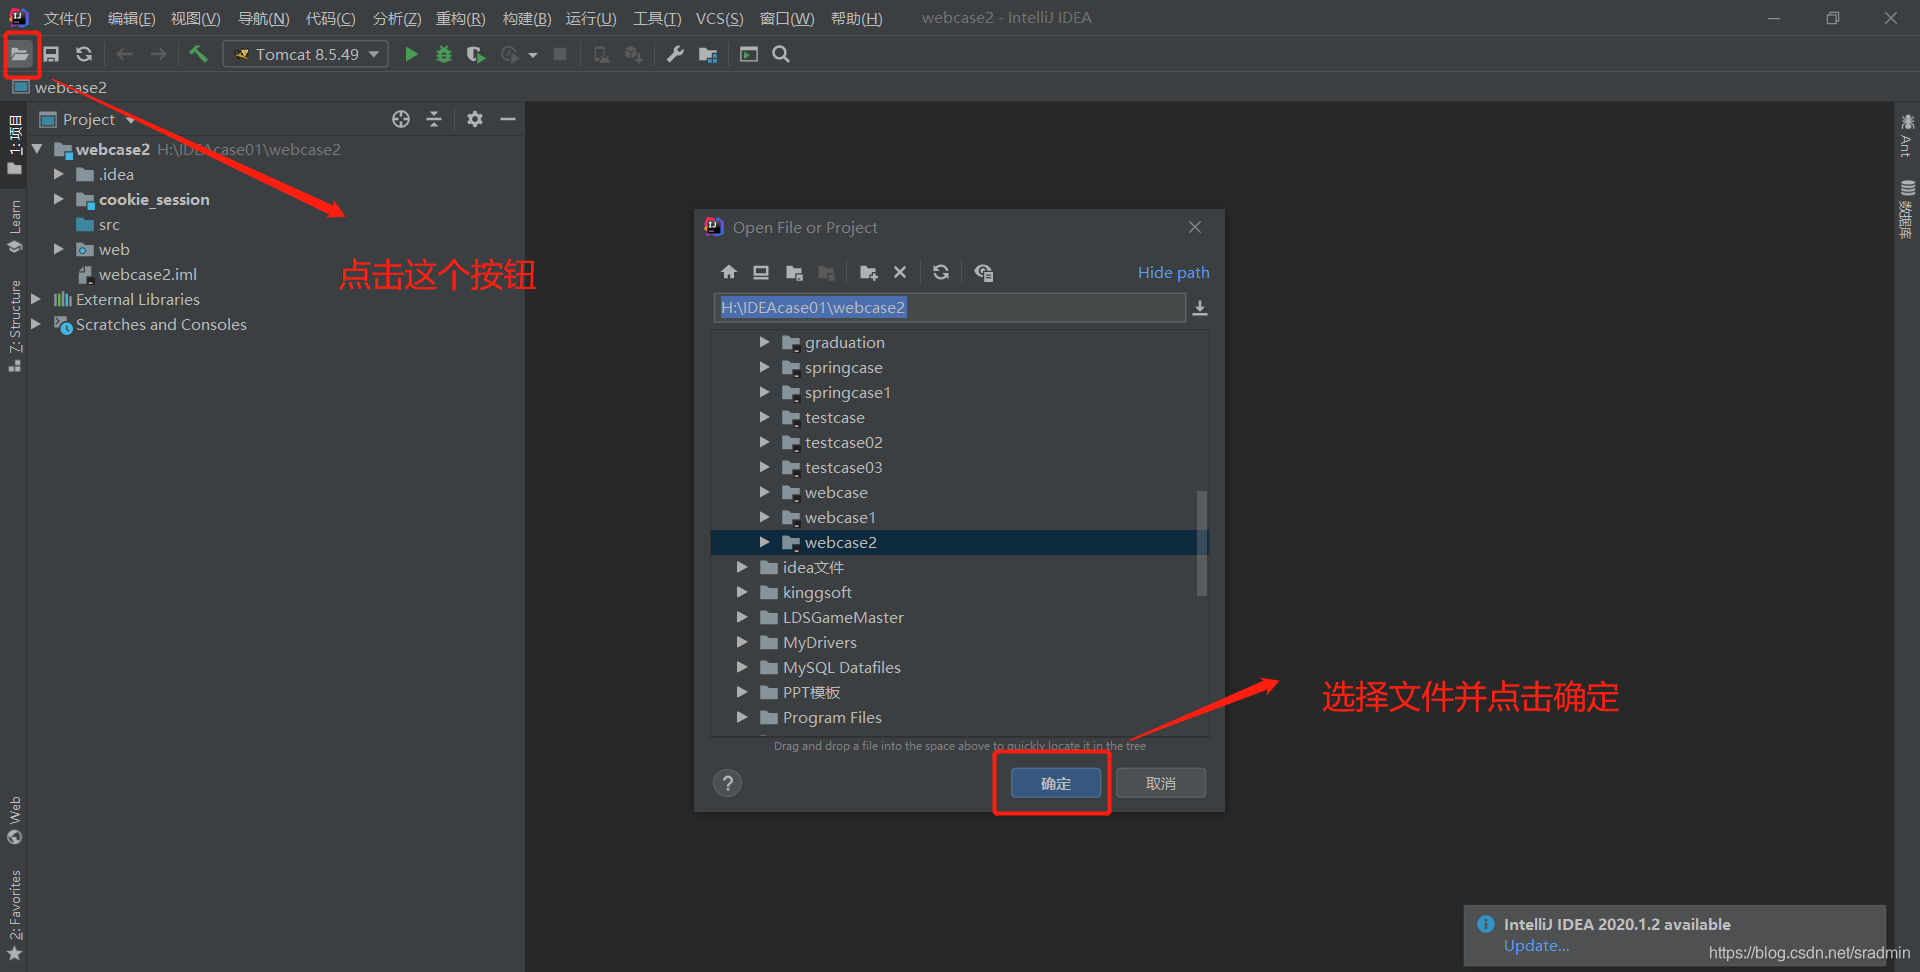
Task: Click the Delete X icon in dialog toolbar
Action: (x=900, y=272)
